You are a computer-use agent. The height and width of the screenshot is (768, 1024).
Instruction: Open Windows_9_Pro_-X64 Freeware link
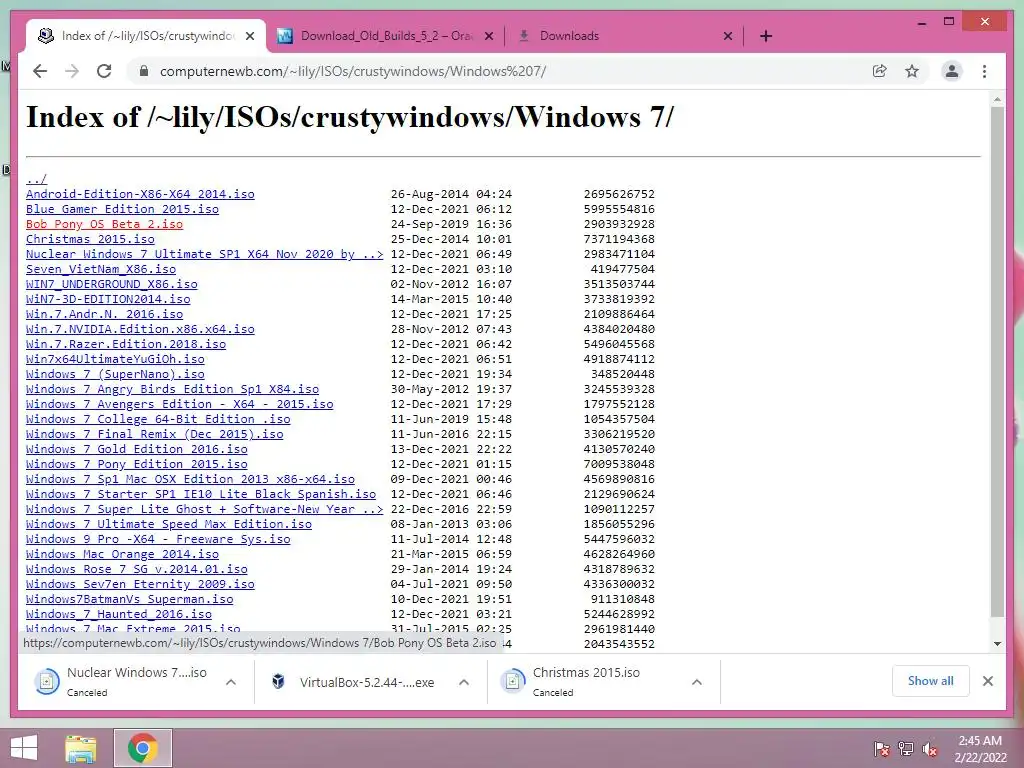pyautogui.click(x=158, y=539)
